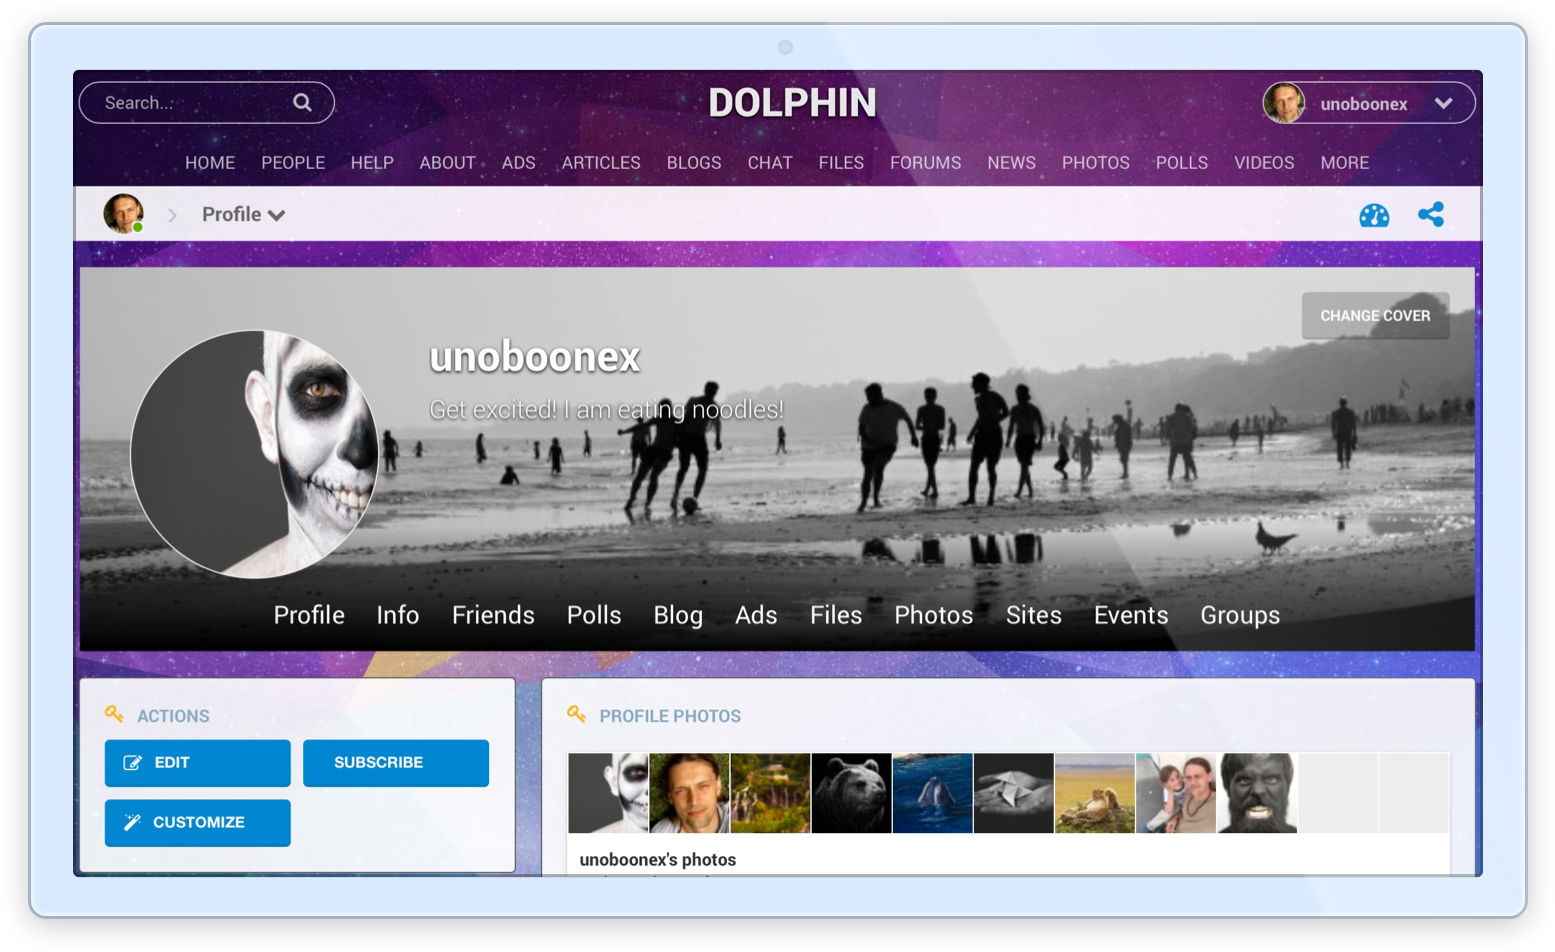The image size is (1555, 952).
Task: Open the unoboonex's photos link
Action: click(658, 859)
